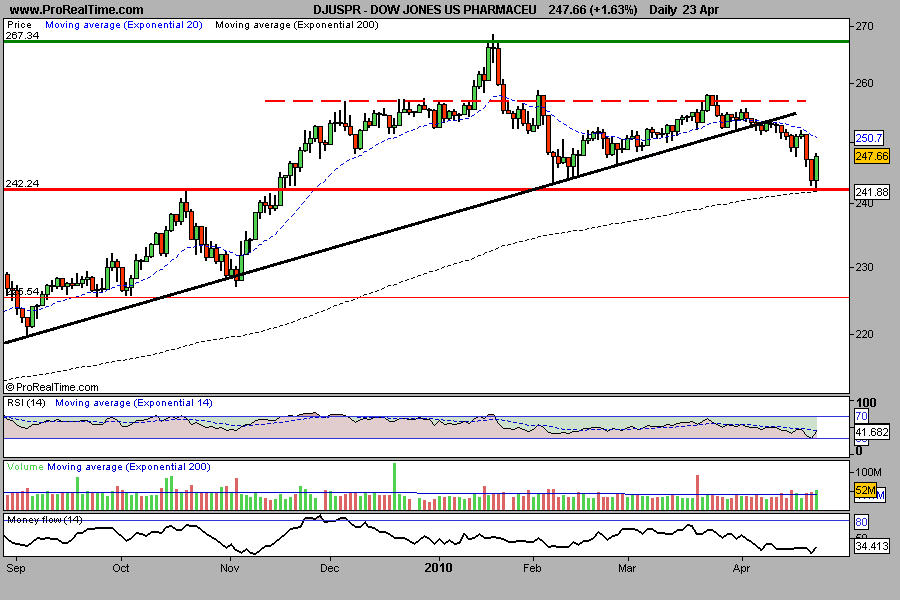Click the 100M volume axis label
Viewport: 900px width, 600px height.
pyautogui.click(x=868, y=473)
